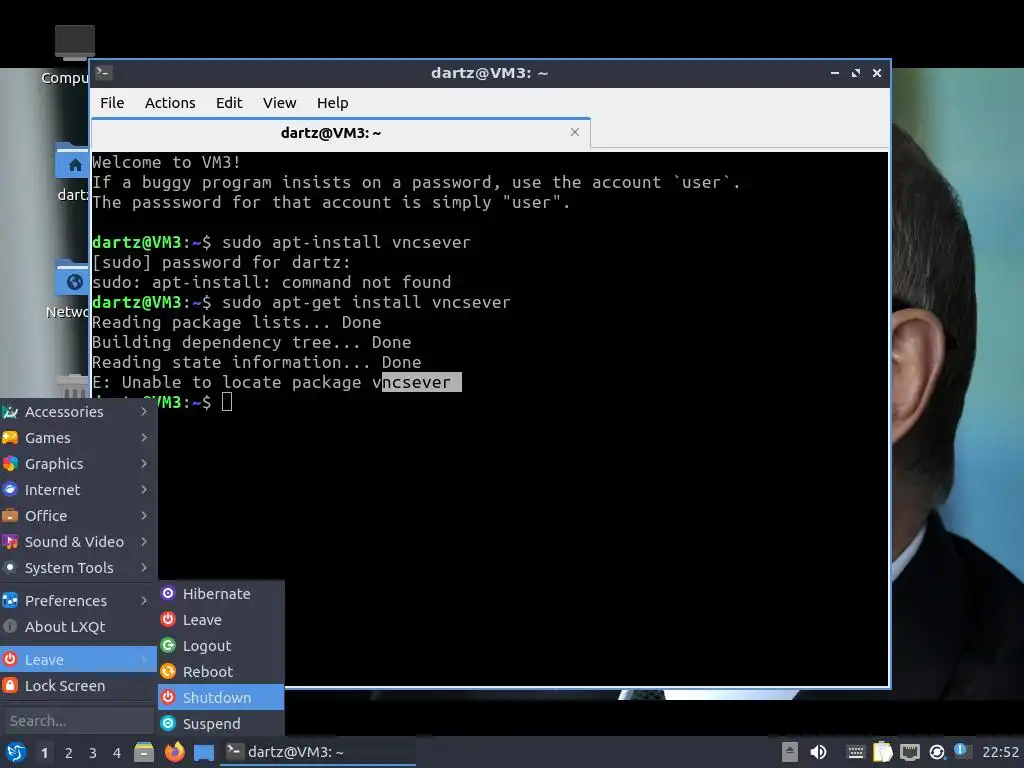The height and width of the screenshot is (768, 1024).
Task: Click the terminal icon in window title bar
Action: [104, 72]
